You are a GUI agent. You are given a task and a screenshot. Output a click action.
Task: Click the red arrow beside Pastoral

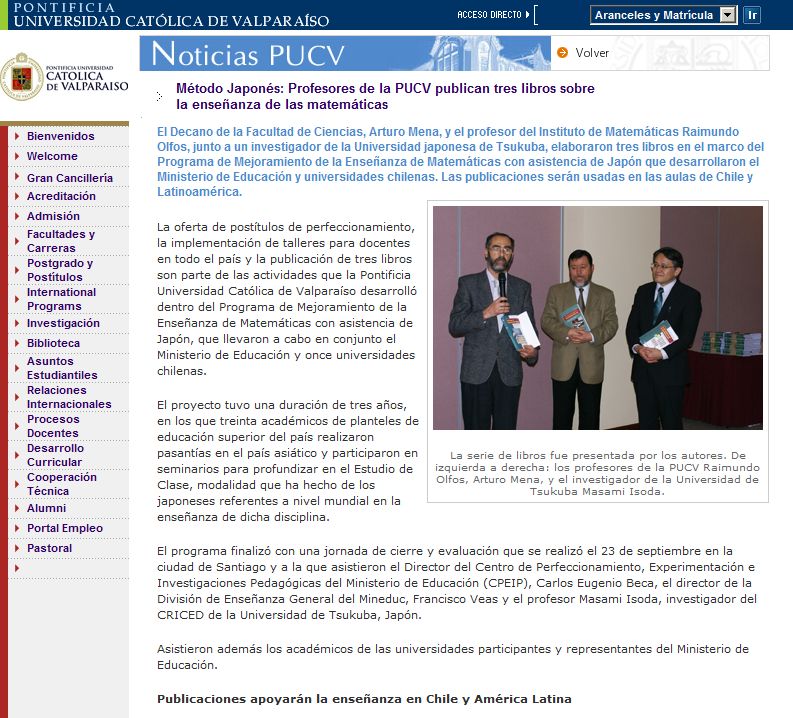click(17, 548)
